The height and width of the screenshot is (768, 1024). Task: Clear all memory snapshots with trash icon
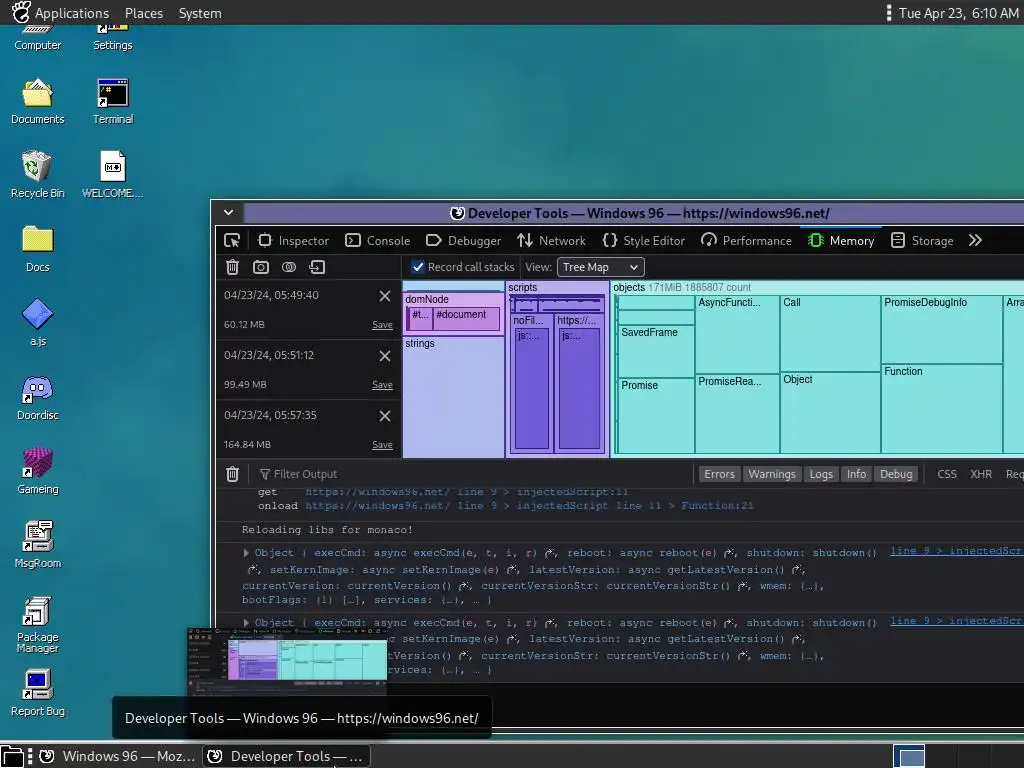tap(232, 267)
